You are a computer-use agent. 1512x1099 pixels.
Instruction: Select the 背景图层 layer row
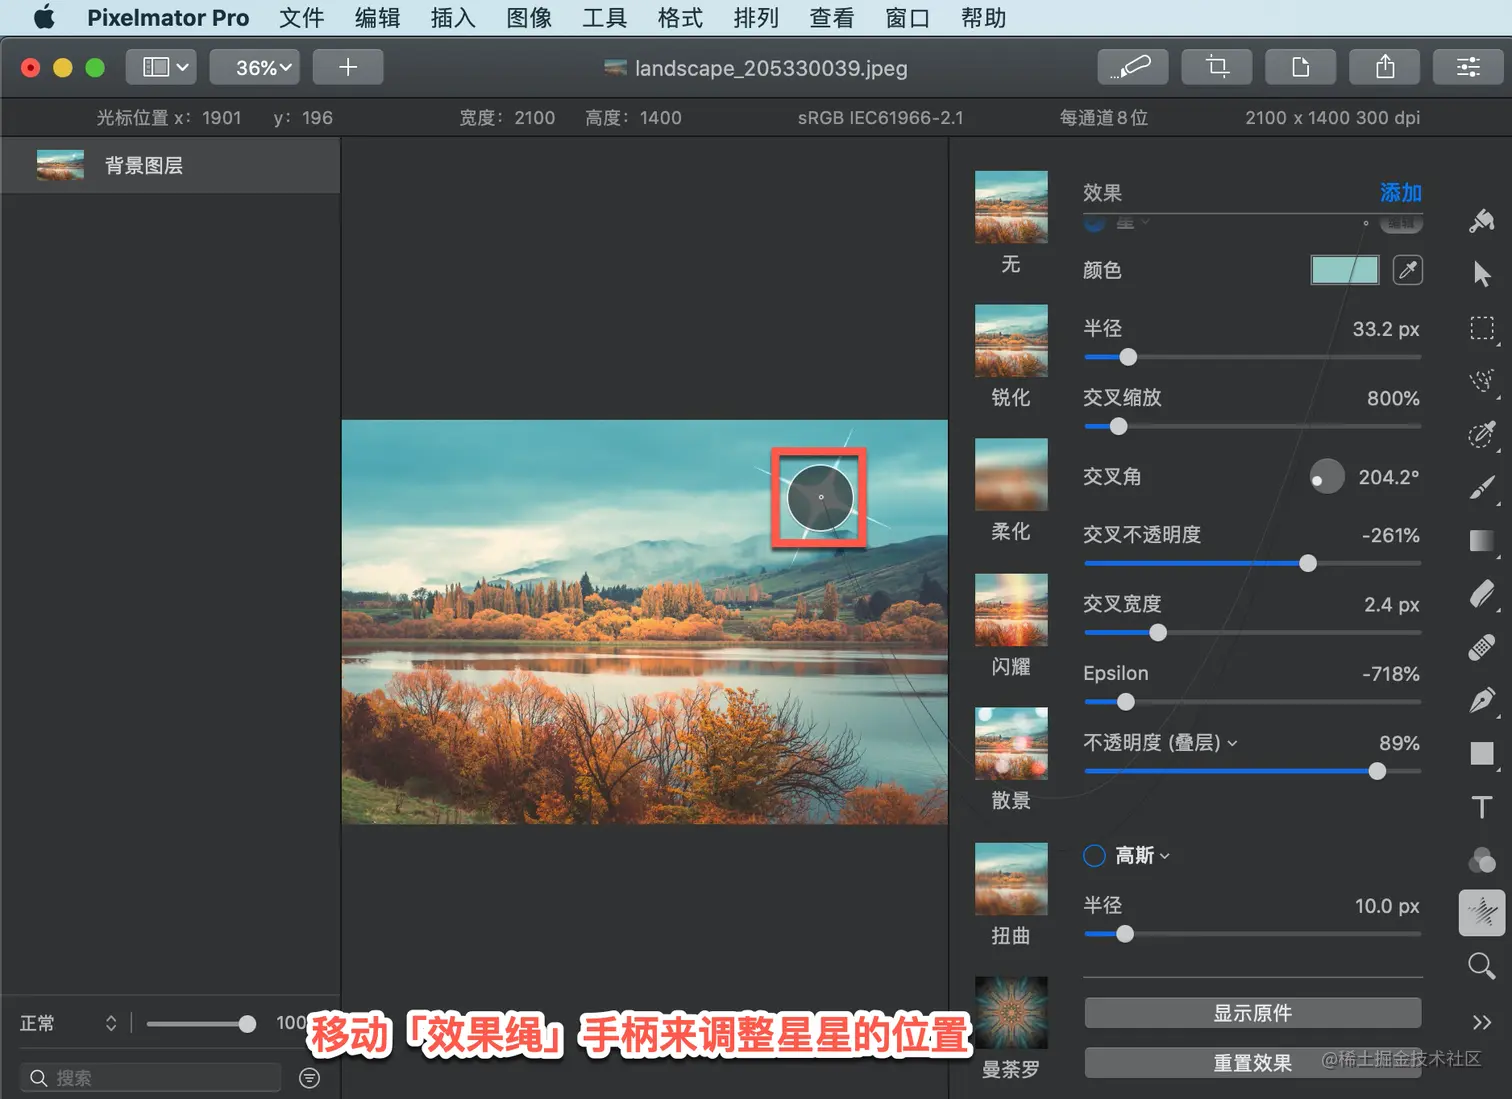(x=171, y=165)
